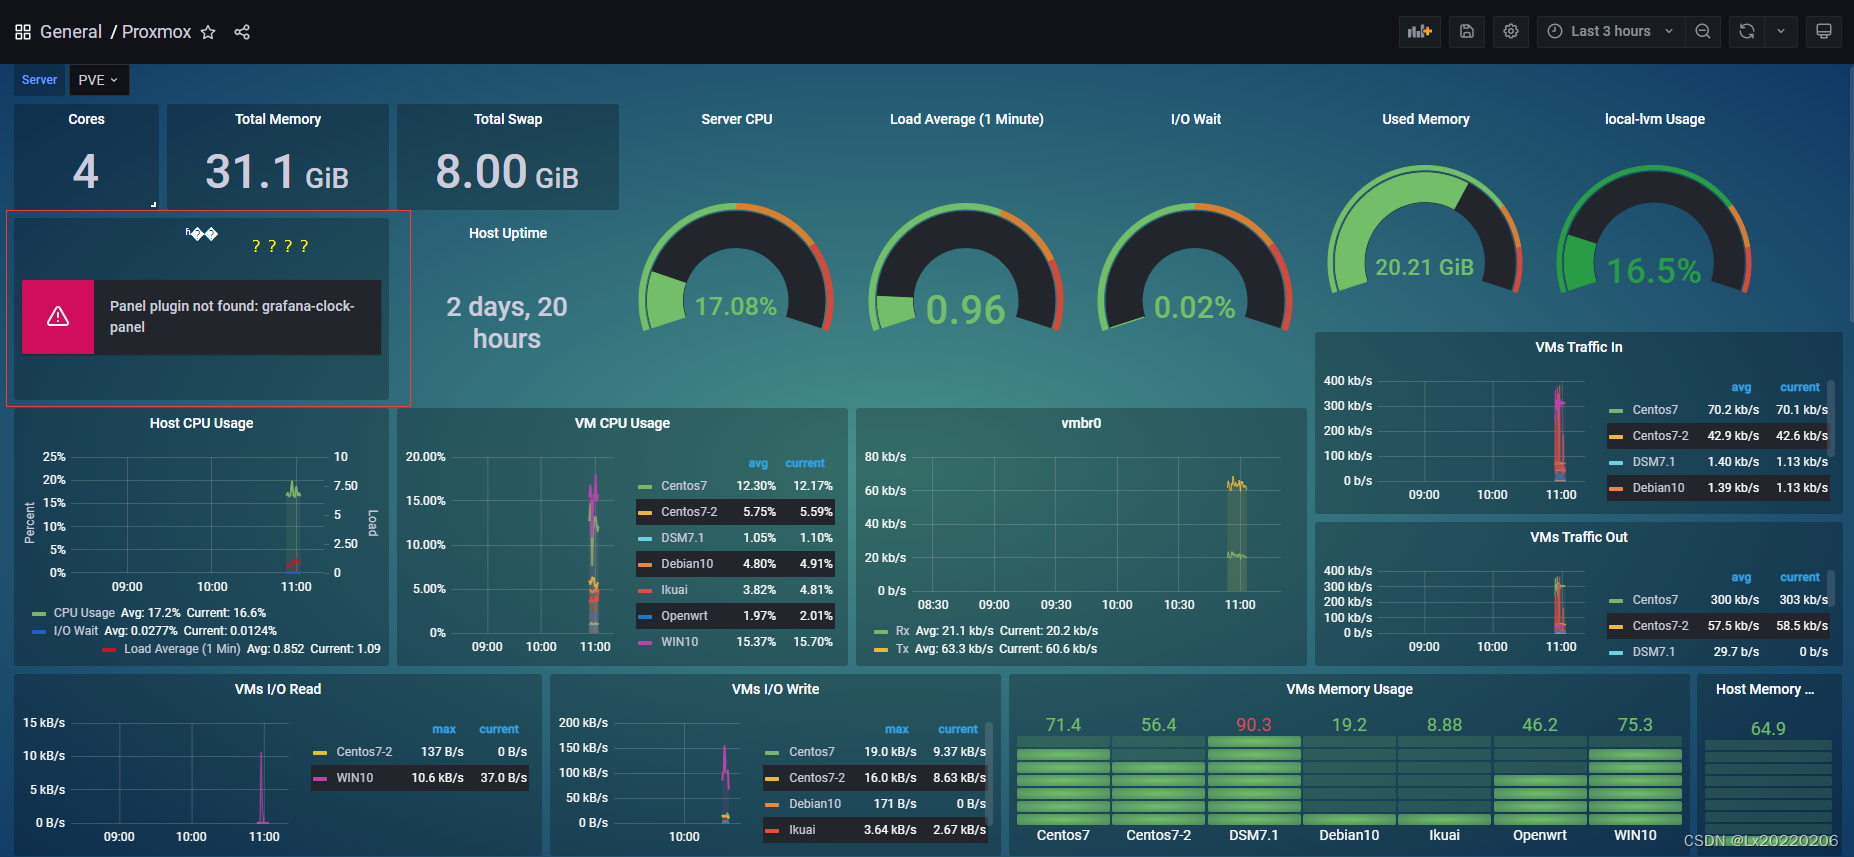Toggle Openwrt series in VM CPU Usage legend
The width and height of the screenshot is (1854, 857).
pos(684,616)
